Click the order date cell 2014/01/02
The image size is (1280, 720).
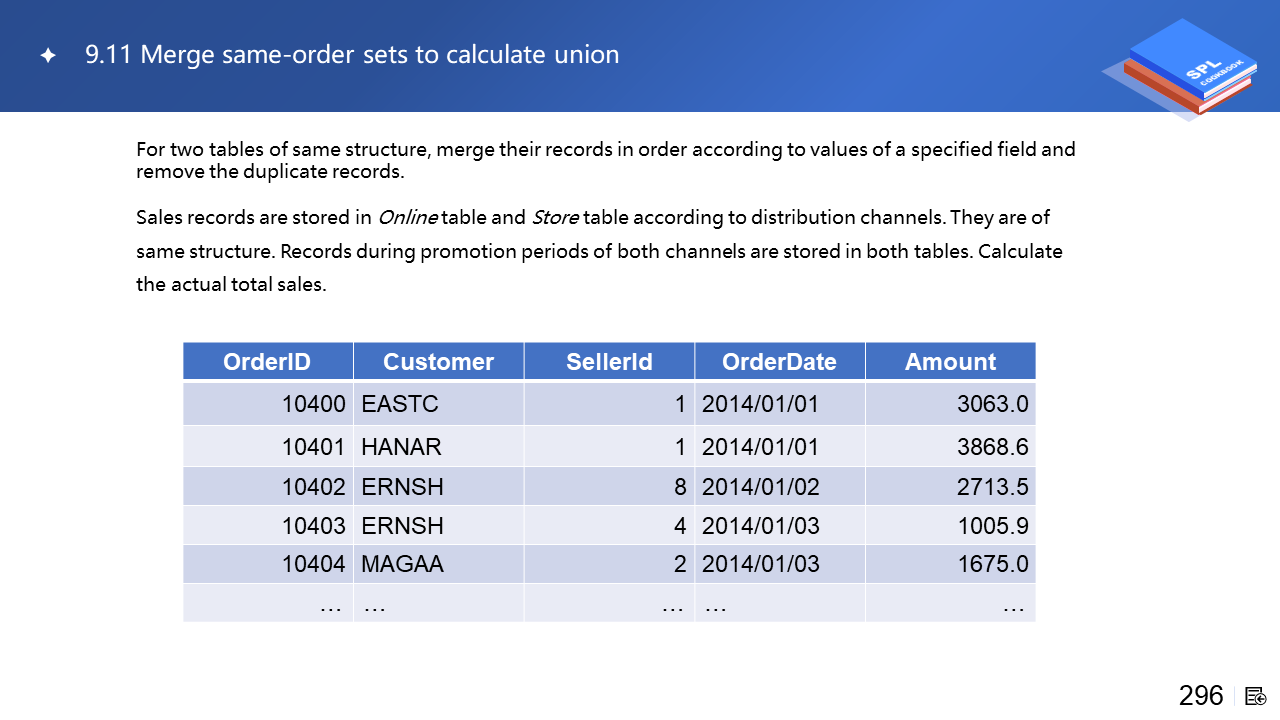tap(760, 487)
